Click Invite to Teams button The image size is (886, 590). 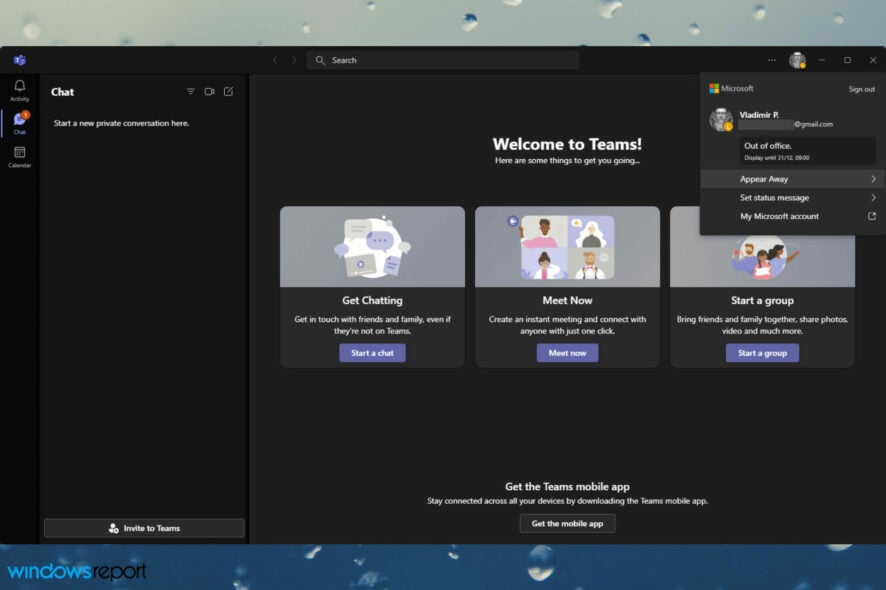point(144,528)
